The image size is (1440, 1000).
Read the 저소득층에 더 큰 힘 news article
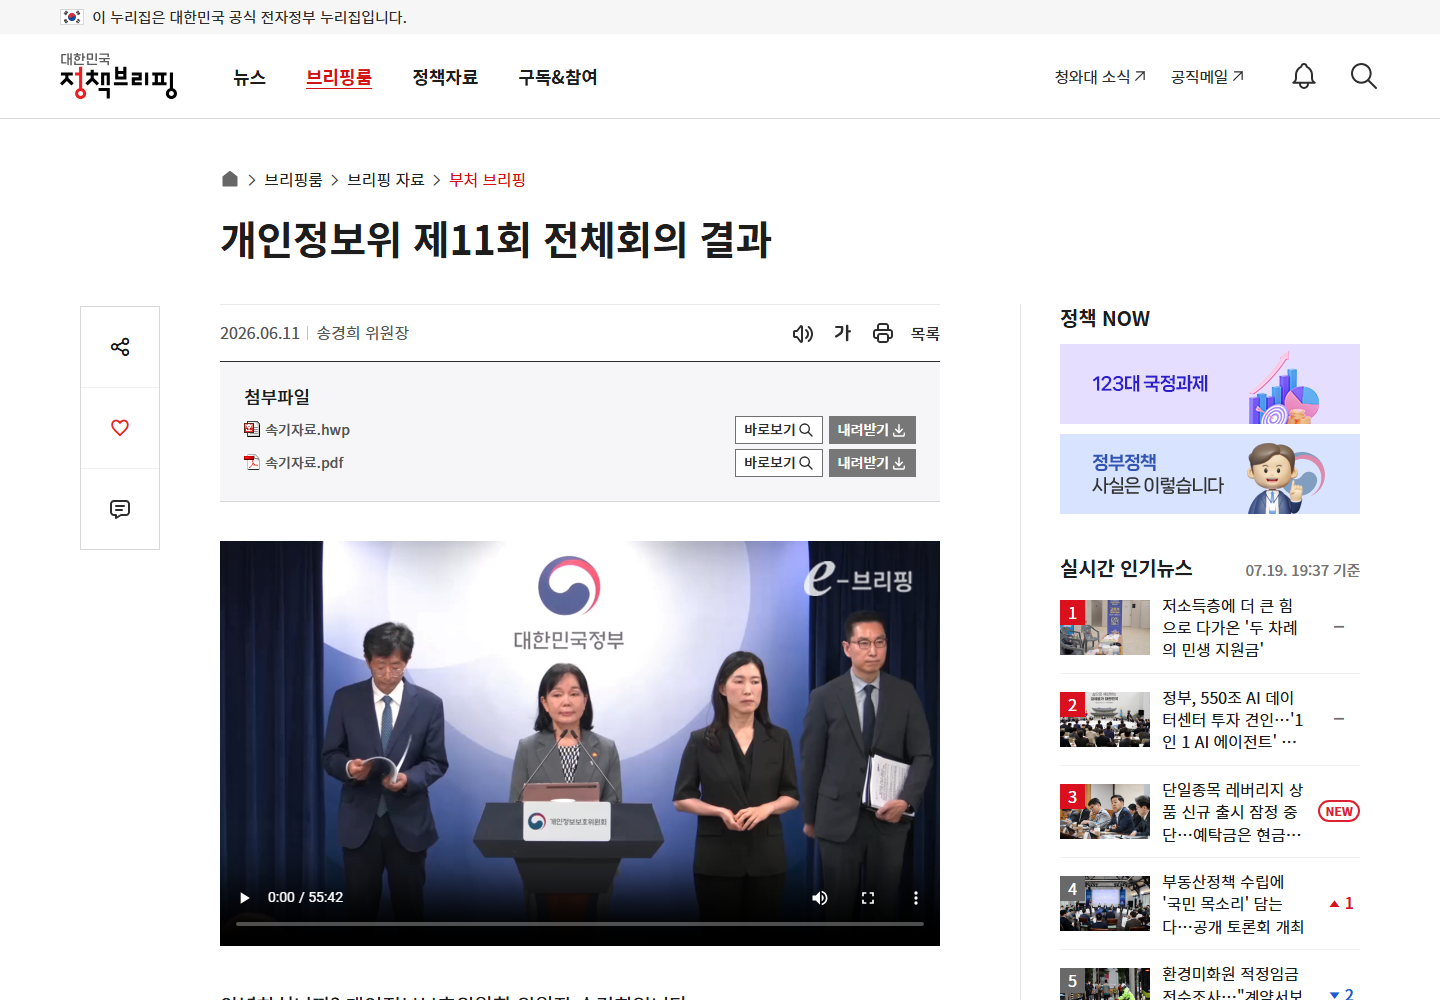pyautogui.click(x=1230, y=627)
